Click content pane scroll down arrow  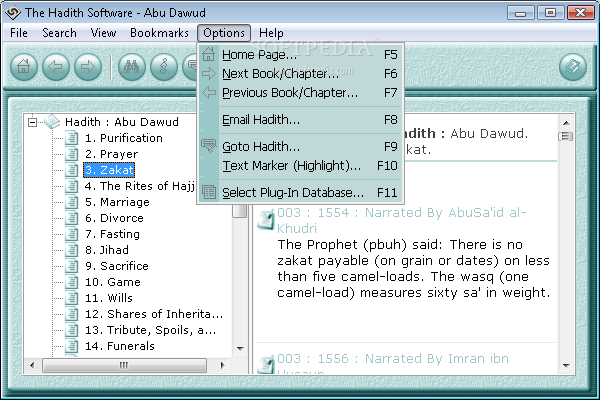coord(566,366)
